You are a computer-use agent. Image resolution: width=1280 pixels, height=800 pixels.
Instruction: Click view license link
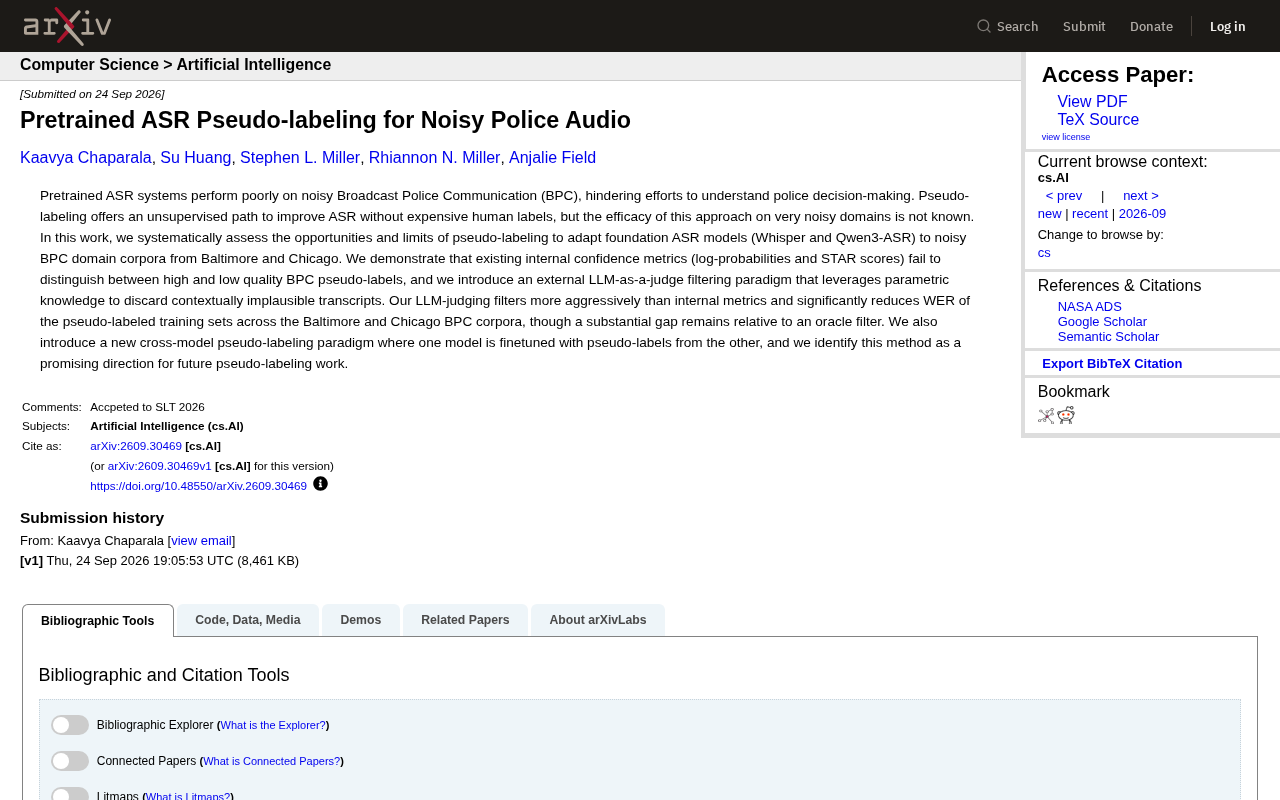tap(1066, 137)
